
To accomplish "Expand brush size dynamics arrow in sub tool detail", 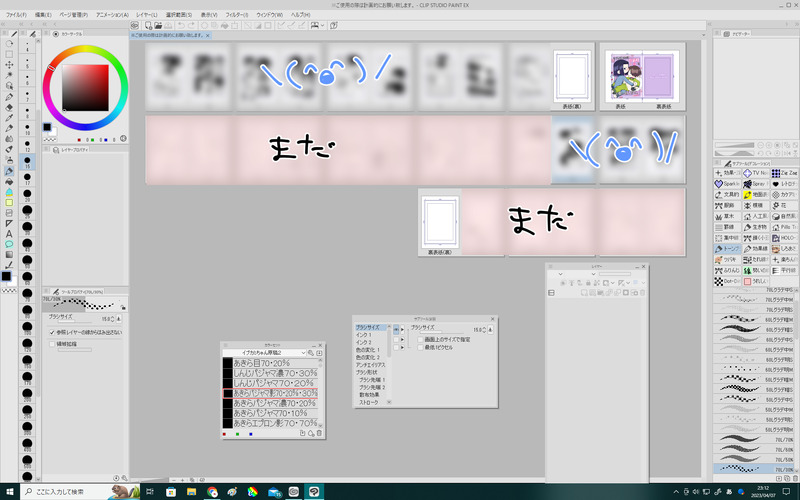I will tap(403, 330).
